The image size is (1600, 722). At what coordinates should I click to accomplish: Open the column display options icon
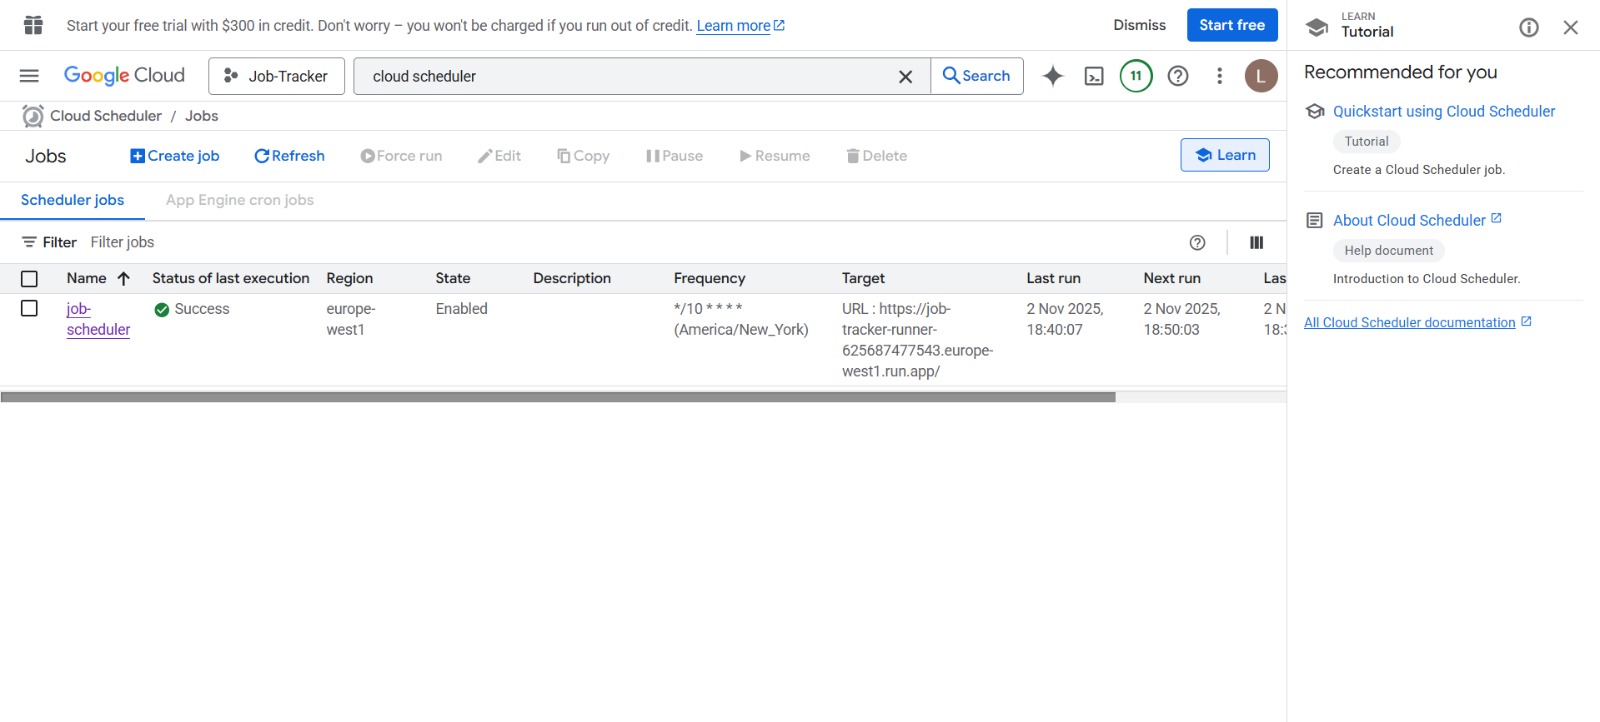(x=1256, y=242)
